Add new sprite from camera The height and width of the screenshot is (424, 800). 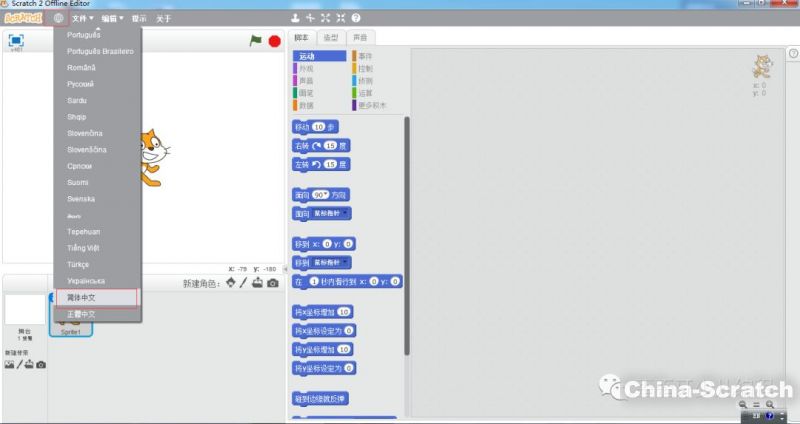coord(272,284)
